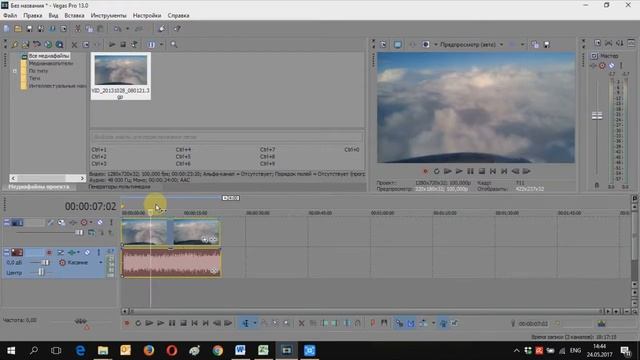Click the media search input field
This screenshot has height=360, width=640.
point(227,137)
